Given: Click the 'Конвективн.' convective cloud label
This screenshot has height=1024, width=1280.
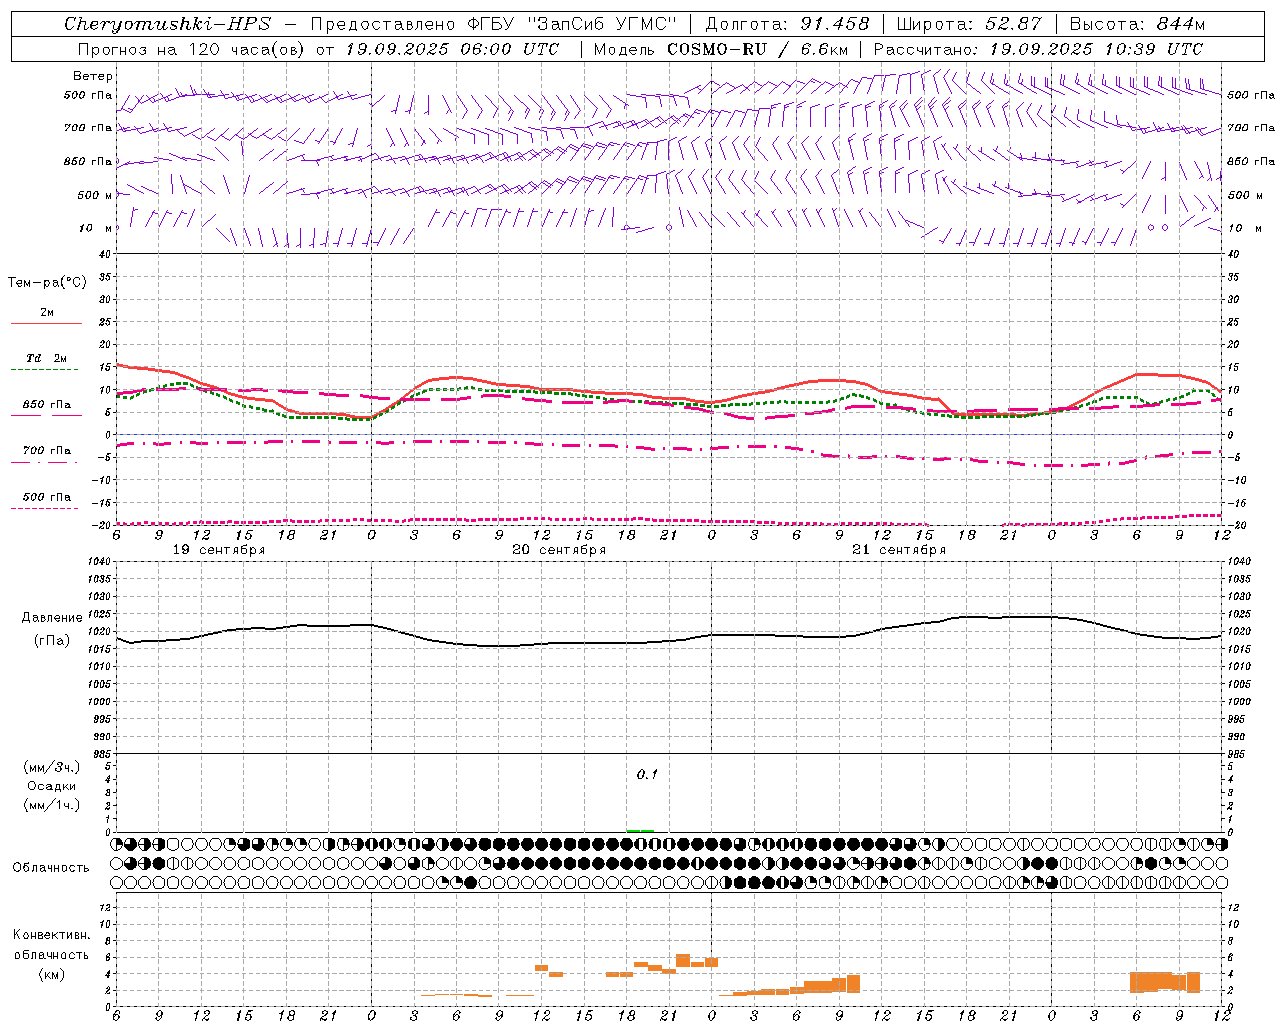Looking at the screenshot, I should 51,935.
